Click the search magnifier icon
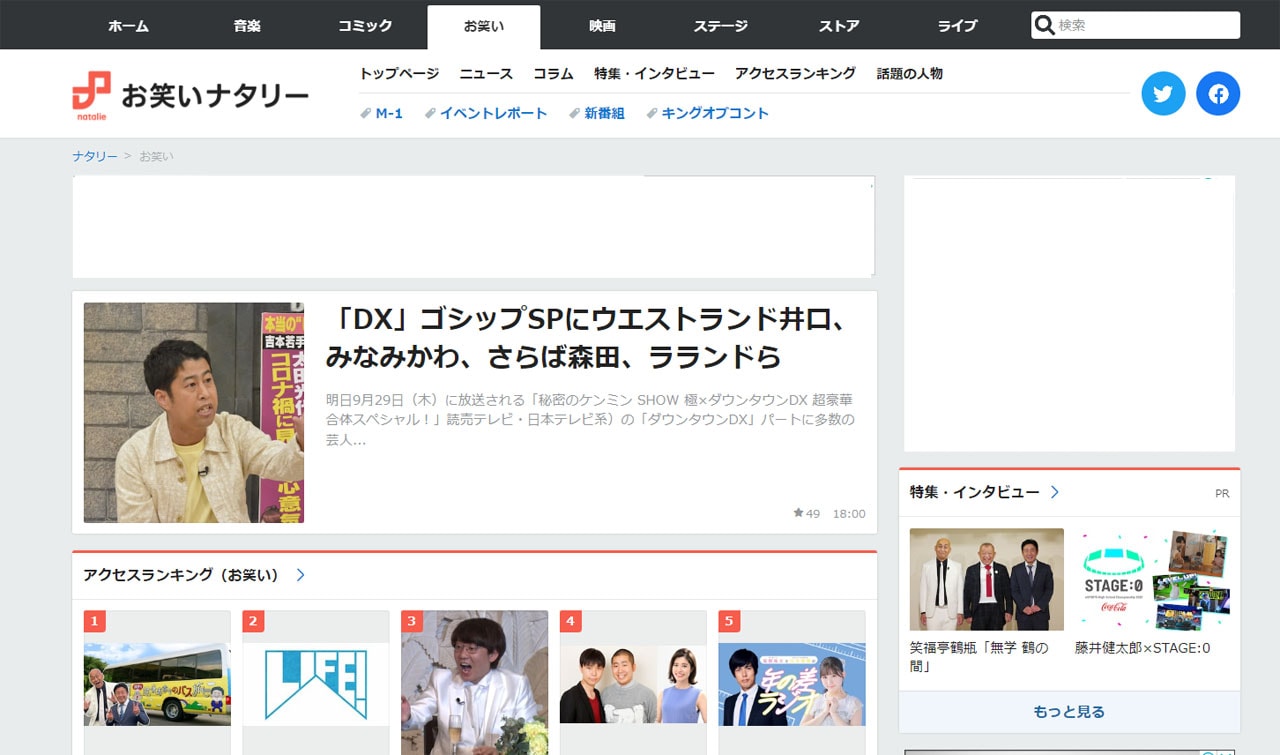 coord(1045,24)
